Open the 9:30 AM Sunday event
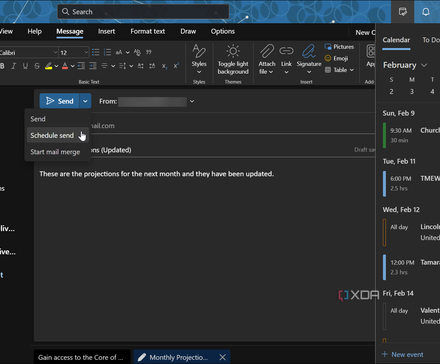The height and width of the screenshot is (364, 440). click(x=411, y=135)
